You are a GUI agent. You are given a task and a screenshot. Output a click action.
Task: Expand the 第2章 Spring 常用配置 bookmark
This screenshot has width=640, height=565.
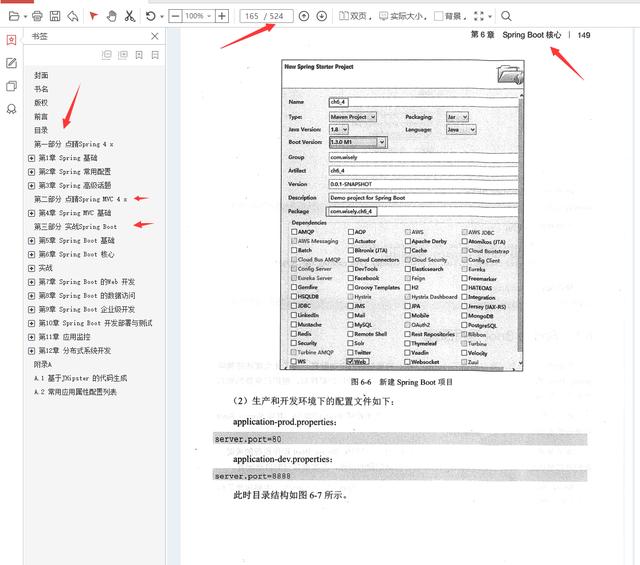click(31, 172)
